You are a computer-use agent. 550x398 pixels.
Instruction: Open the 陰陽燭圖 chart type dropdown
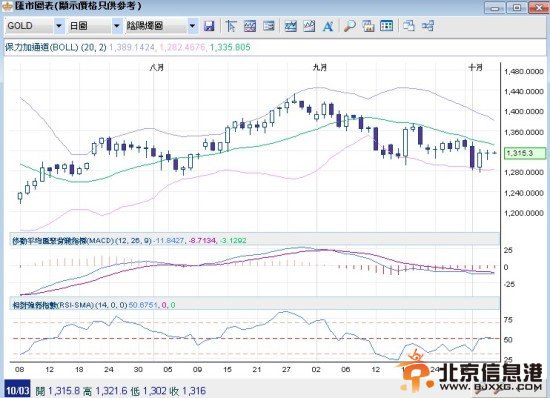192,26
